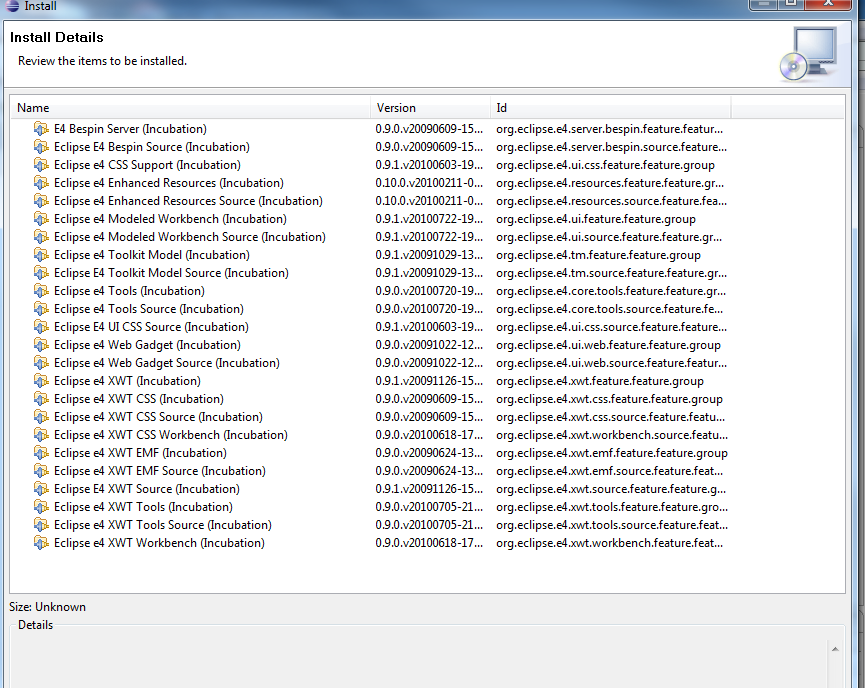Viewport: 865px width, 688px height.
Task: Click the icon for Eclipse e4 CSS Support
Action: click(x=41, y=165)
